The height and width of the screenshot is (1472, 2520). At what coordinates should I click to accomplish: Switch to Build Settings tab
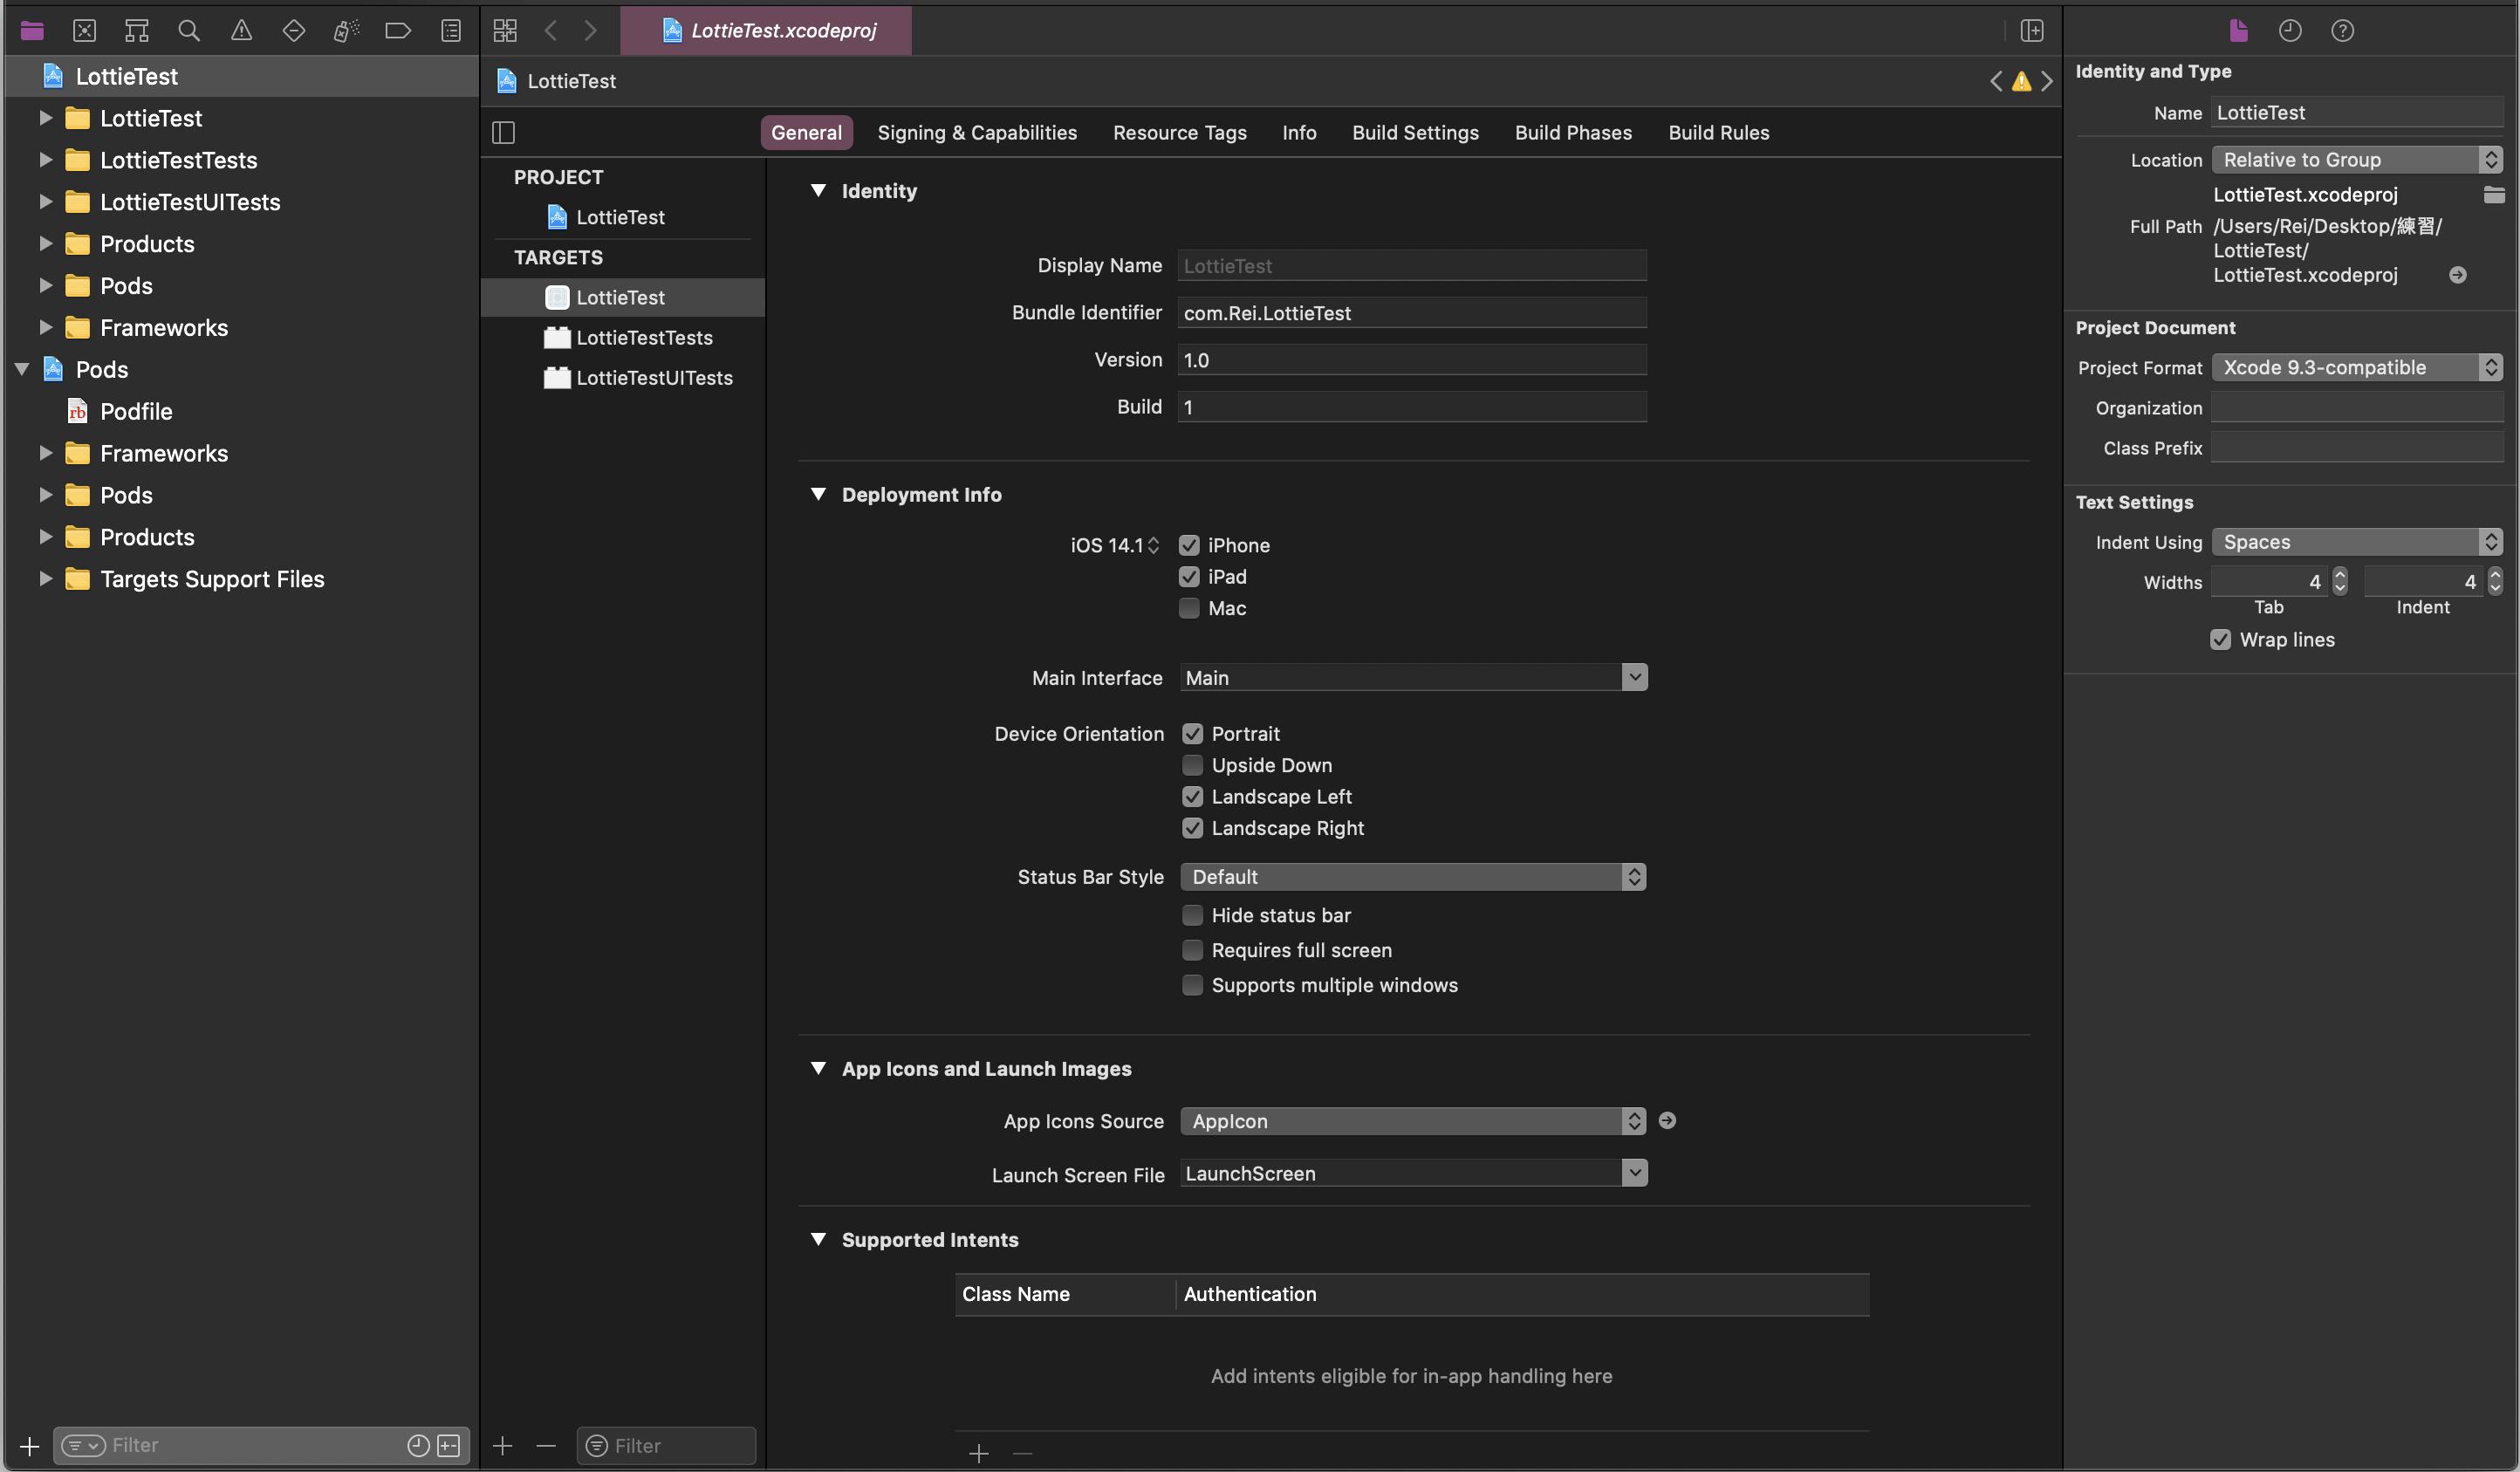(x=1415, y=133)
